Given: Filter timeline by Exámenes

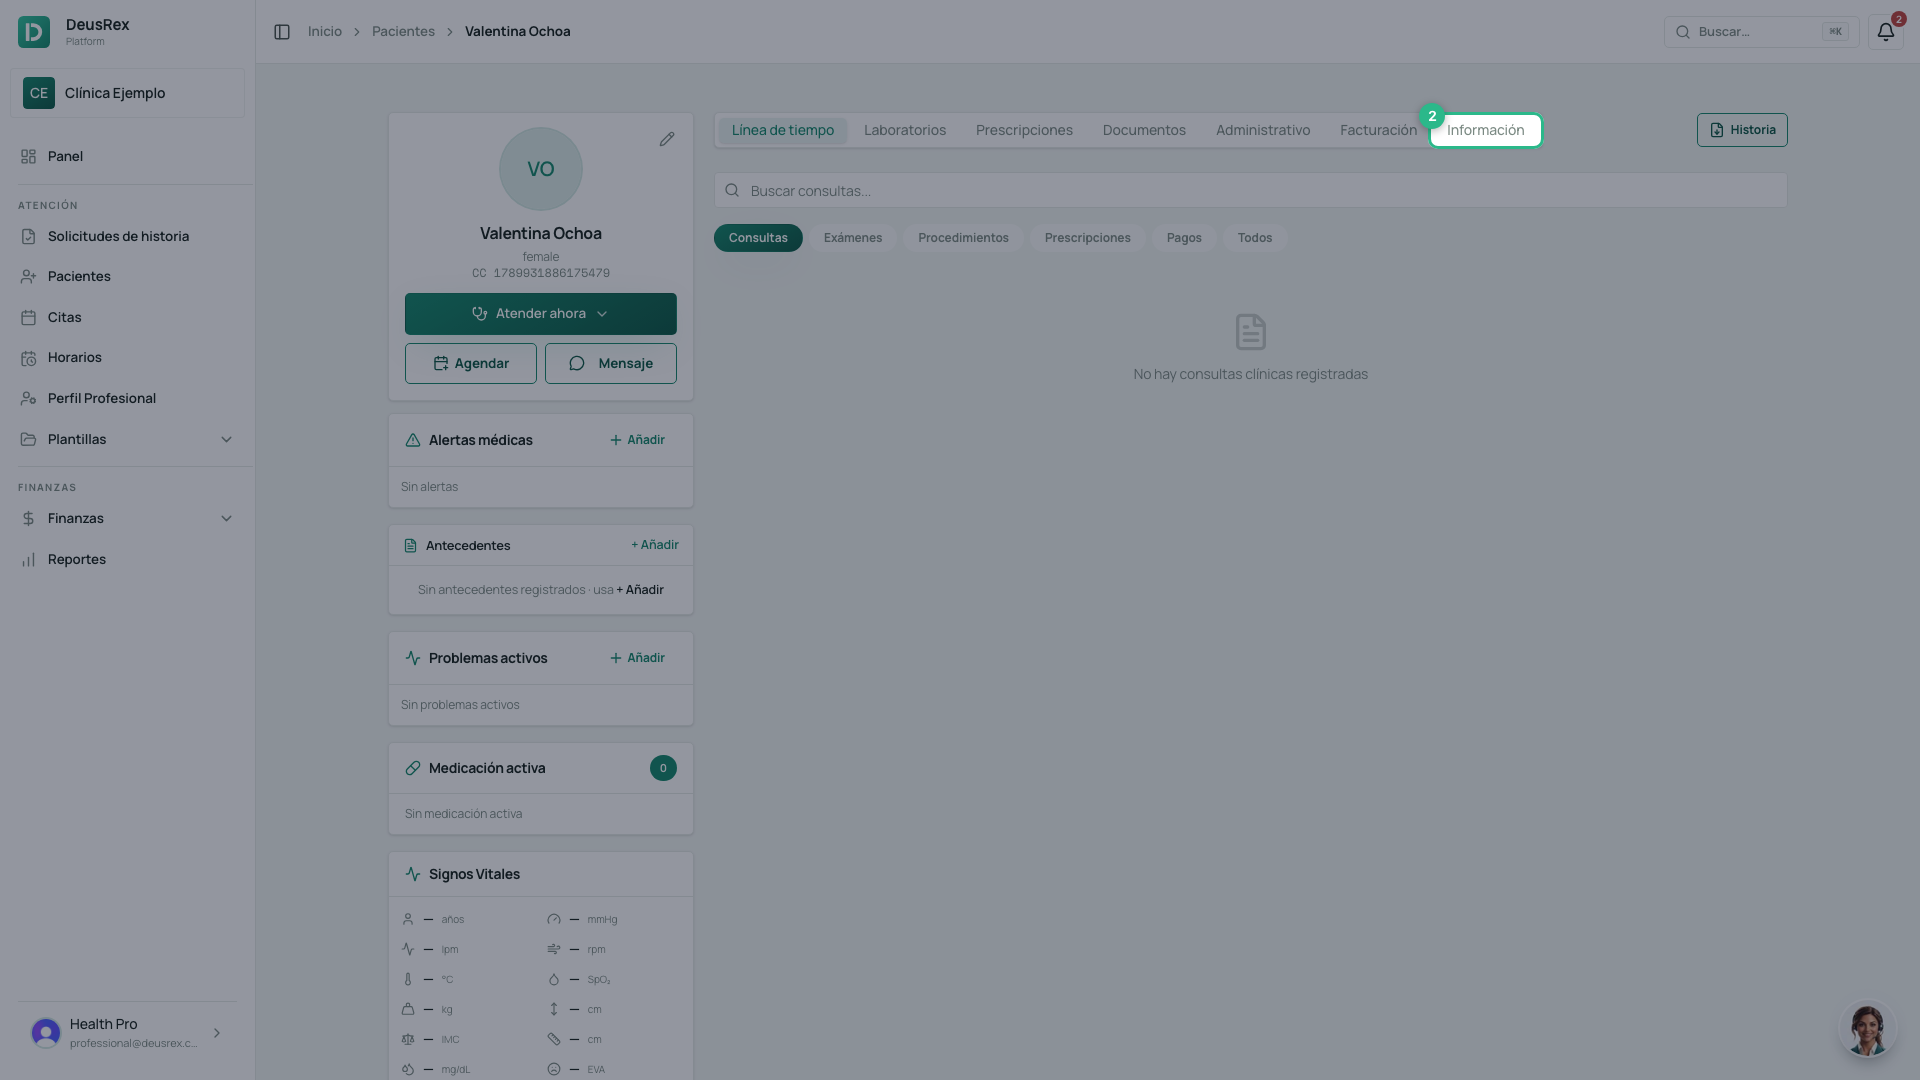Looking at the screenshot, I should [853, 238].
